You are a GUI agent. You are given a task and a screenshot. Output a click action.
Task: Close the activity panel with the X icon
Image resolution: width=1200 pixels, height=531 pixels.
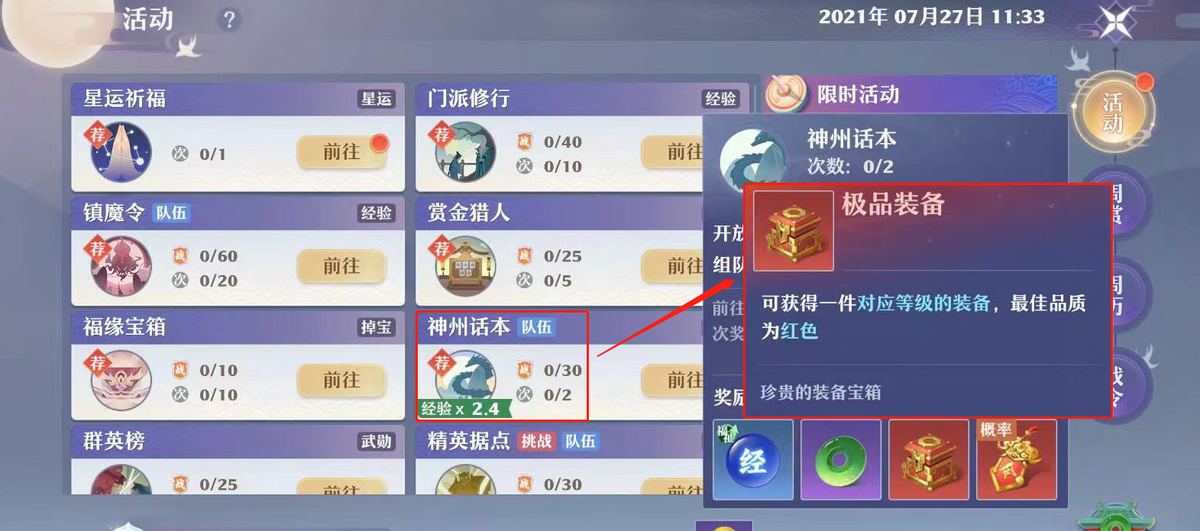(1112, 21)
